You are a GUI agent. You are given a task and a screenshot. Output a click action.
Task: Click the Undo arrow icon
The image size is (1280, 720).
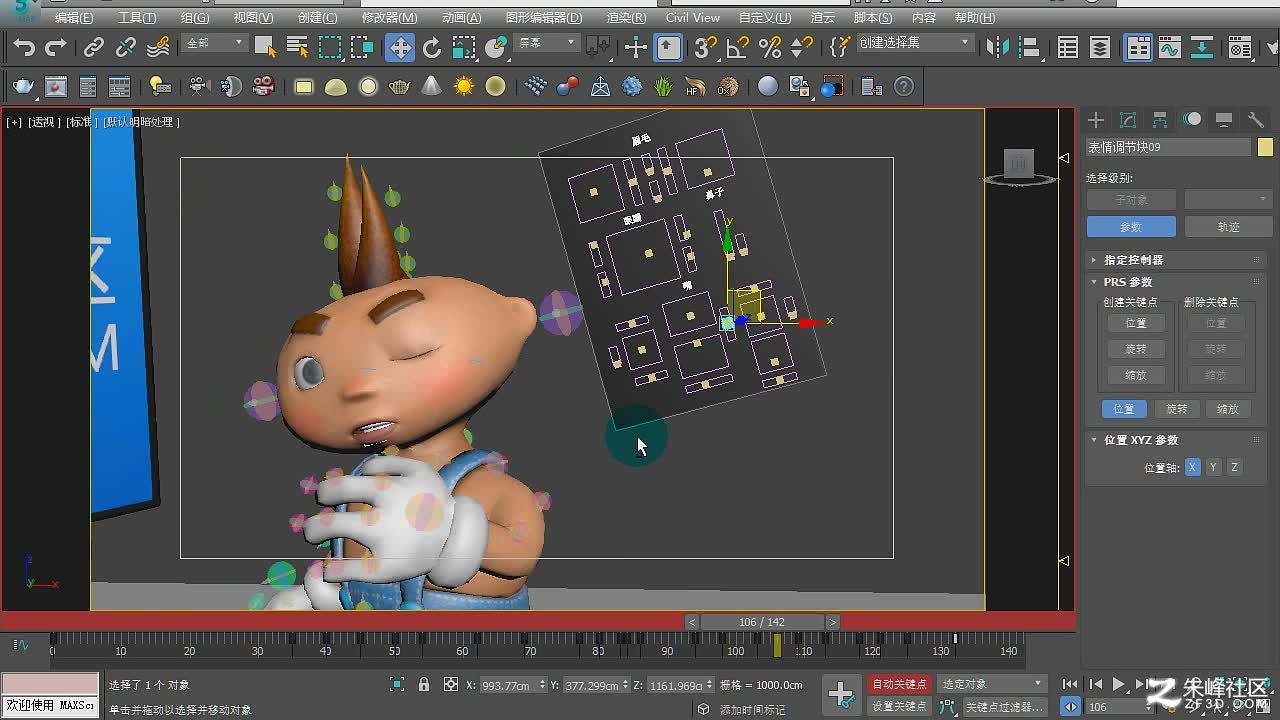24,47
